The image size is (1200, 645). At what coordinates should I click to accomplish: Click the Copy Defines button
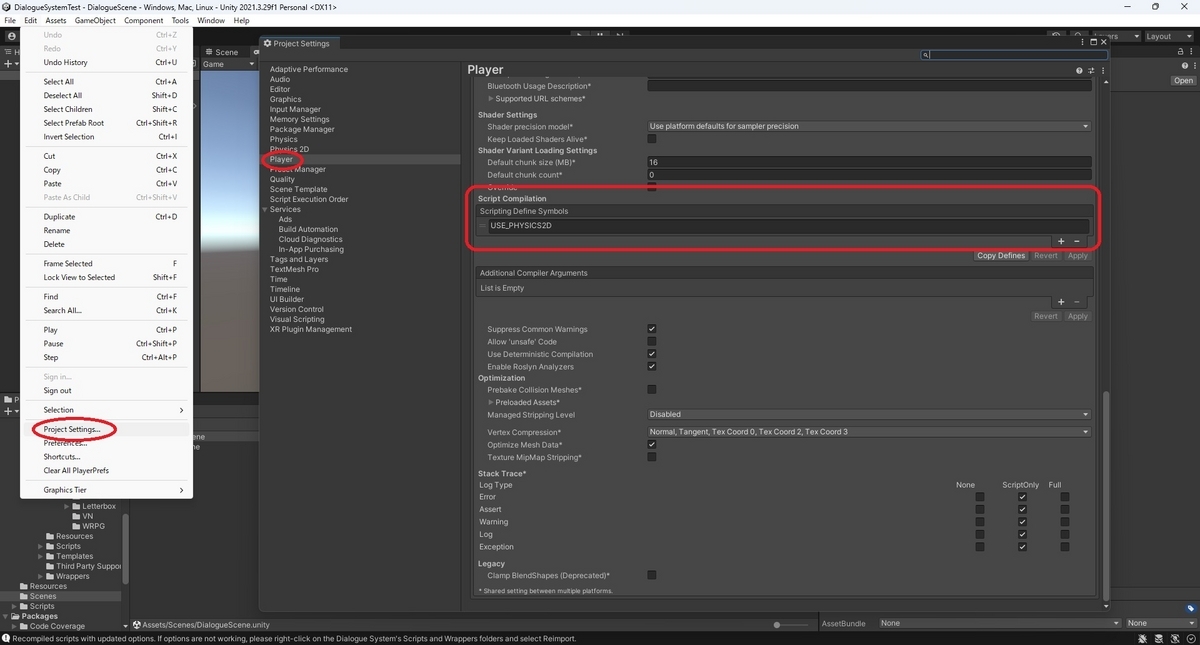click(1001, 256)
